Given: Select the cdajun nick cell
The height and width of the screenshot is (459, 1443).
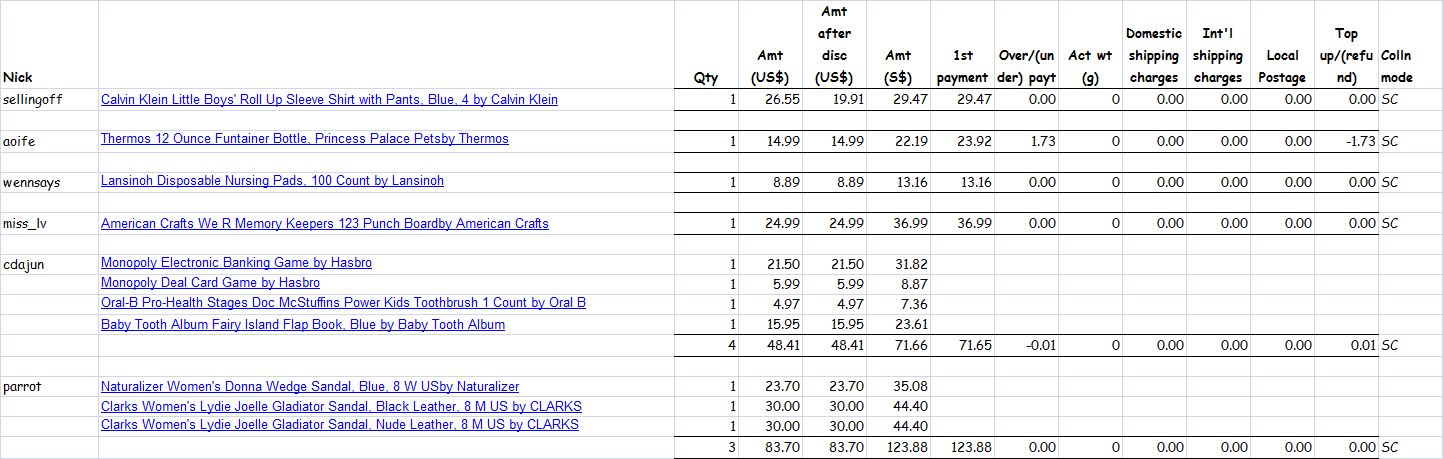Looking at the screenshot, I should pyautogui.click(x=49, y=264).
